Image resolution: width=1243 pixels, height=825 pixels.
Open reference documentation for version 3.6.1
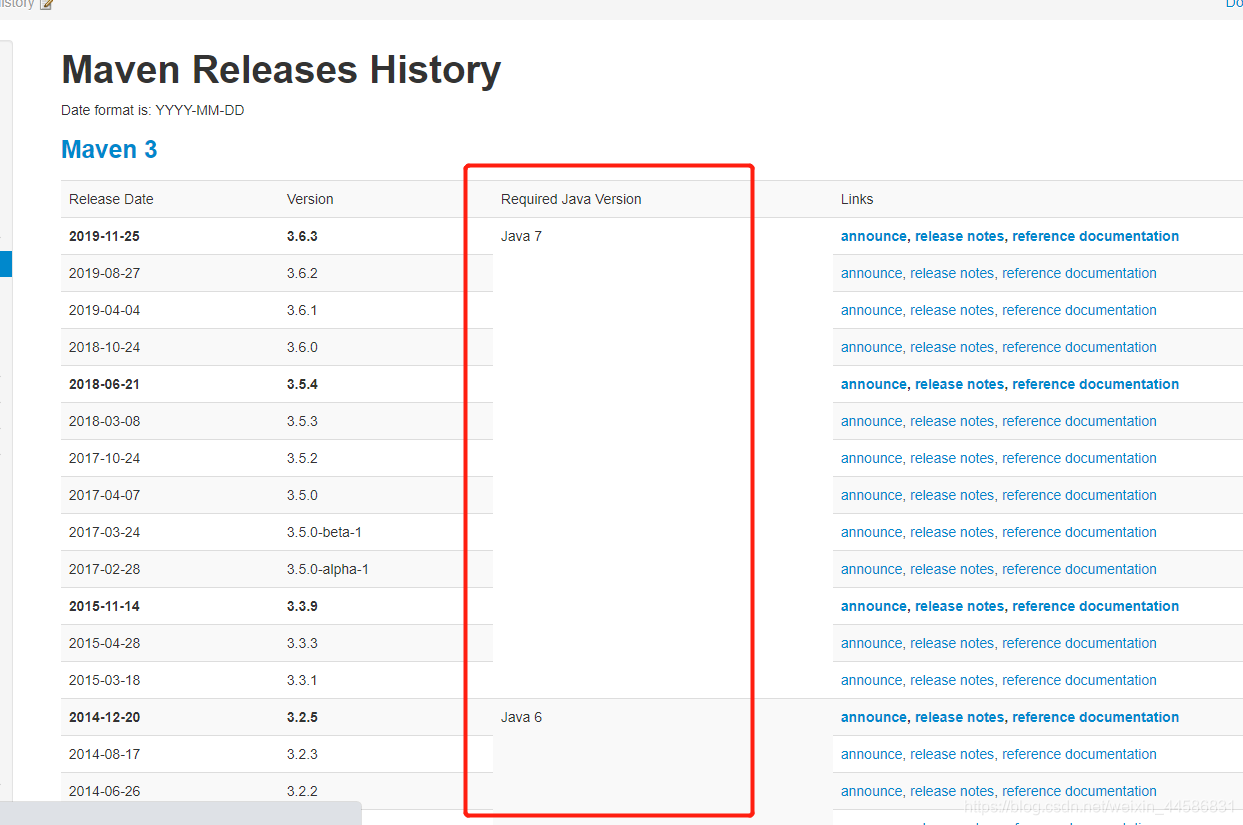[1079, 311]
